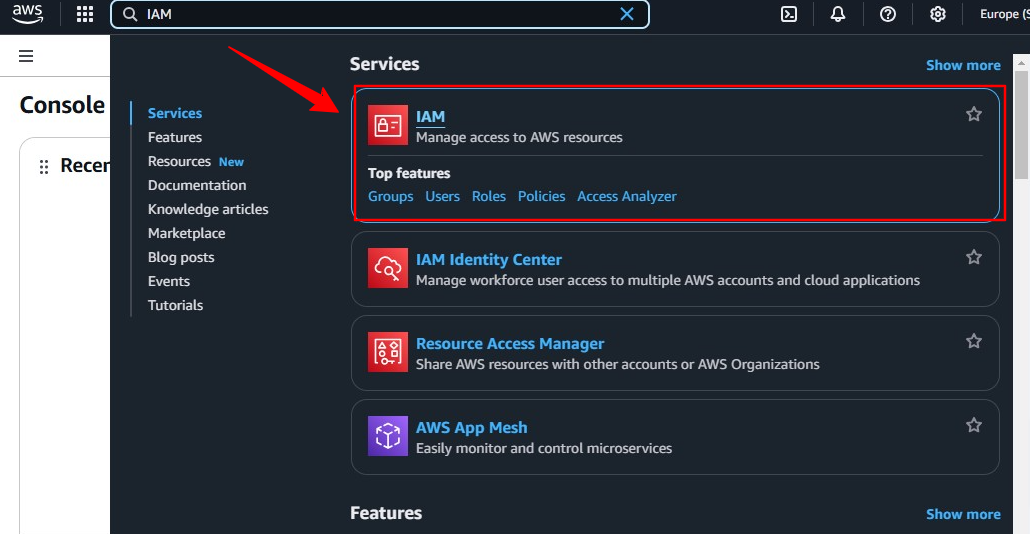
Task: Open the Access Analyzer feature link
Action: coord(627,196)
